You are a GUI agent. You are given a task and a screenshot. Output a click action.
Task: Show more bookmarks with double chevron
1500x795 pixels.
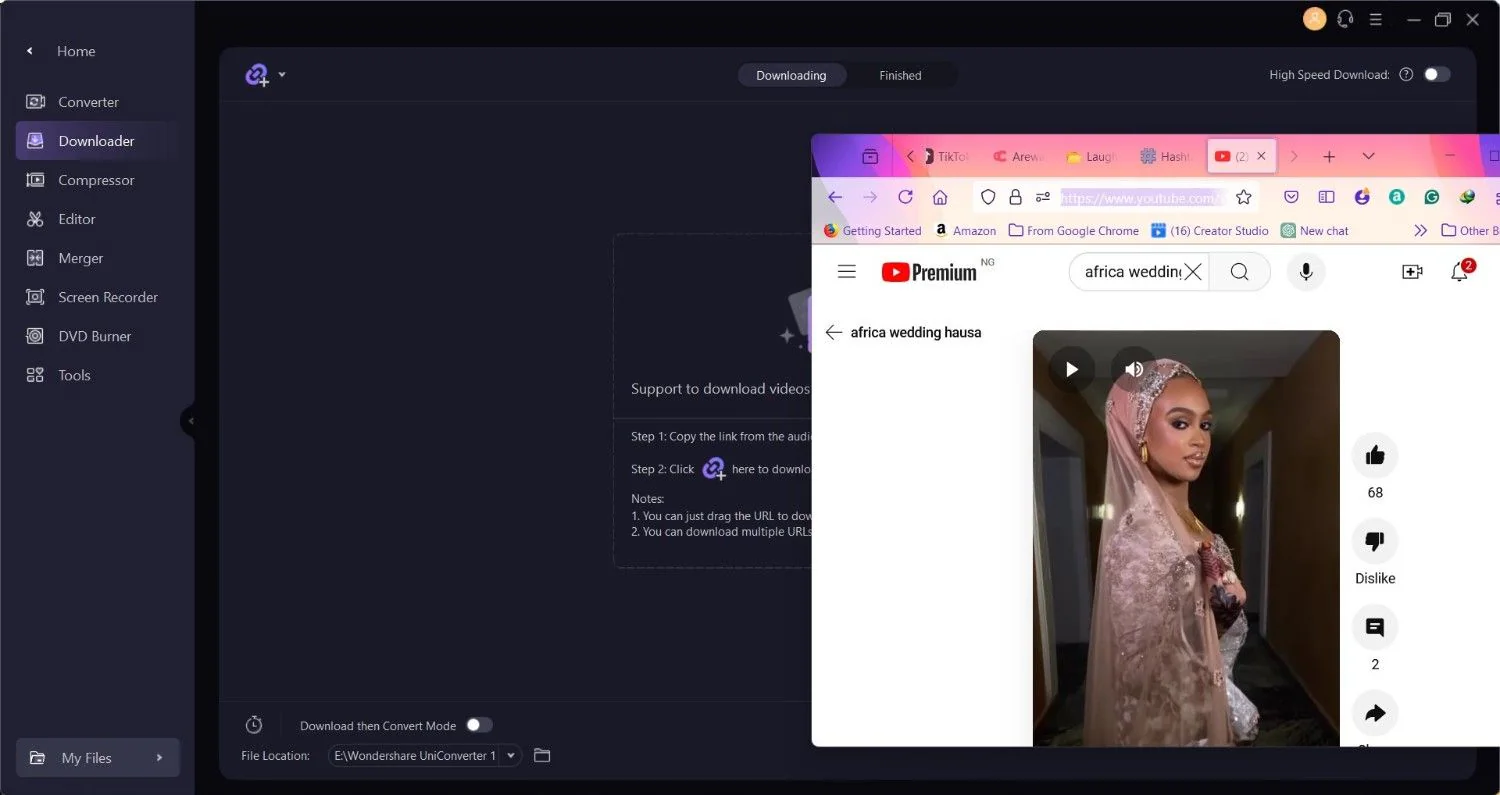point(1420,230)
